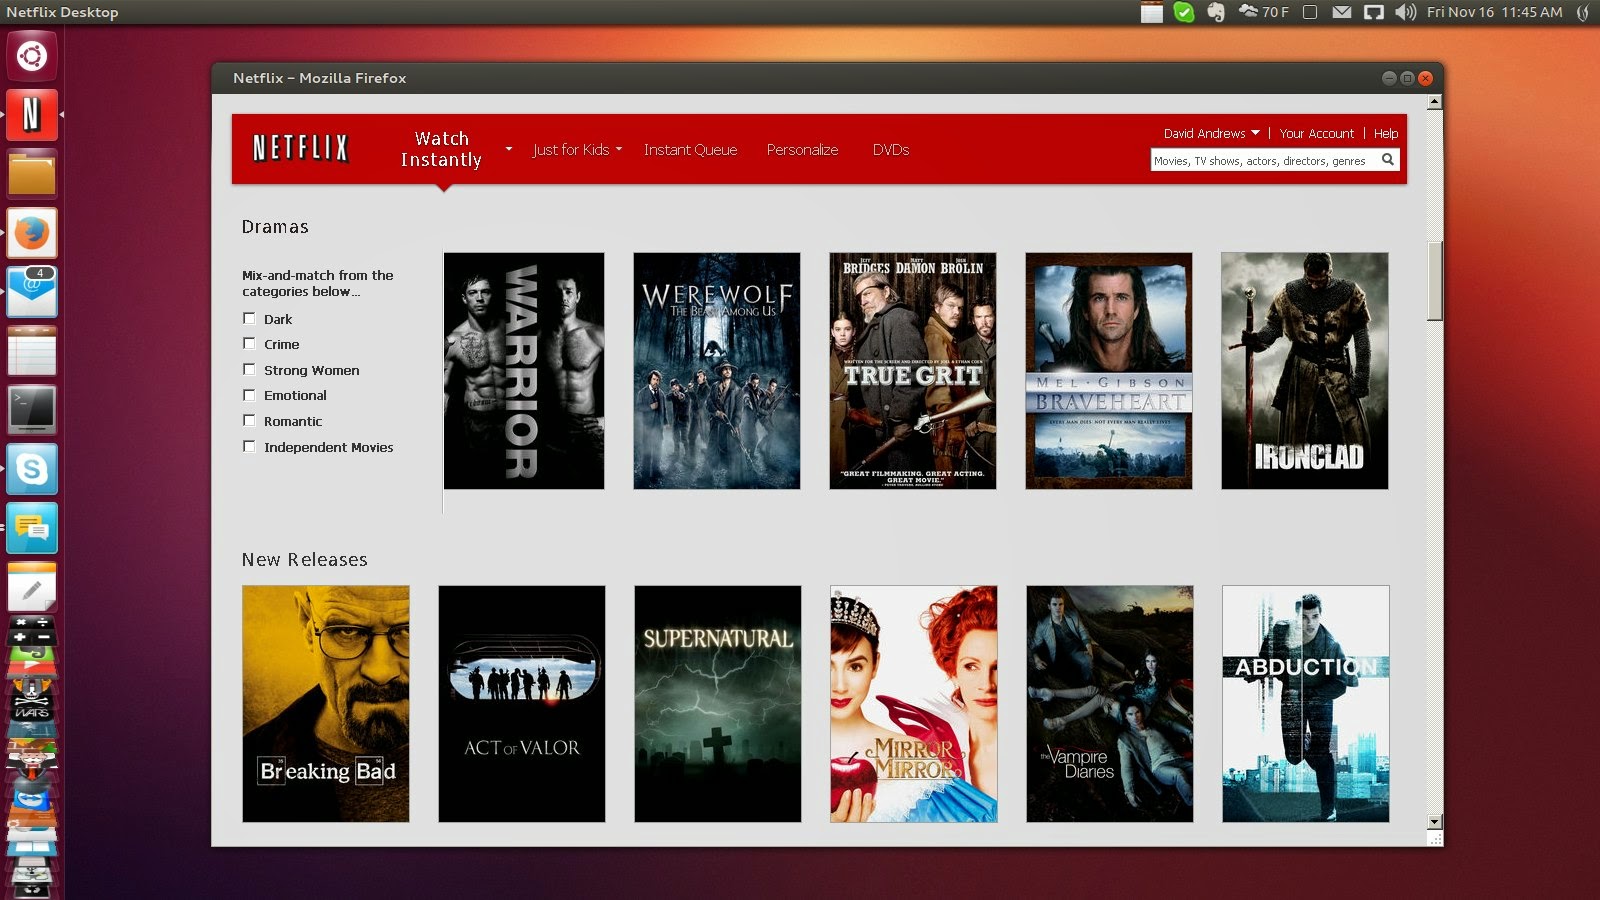Open the Files folder icon in dock
The width and height of the screenshot is (1600, 900).
tap(32, 174)
